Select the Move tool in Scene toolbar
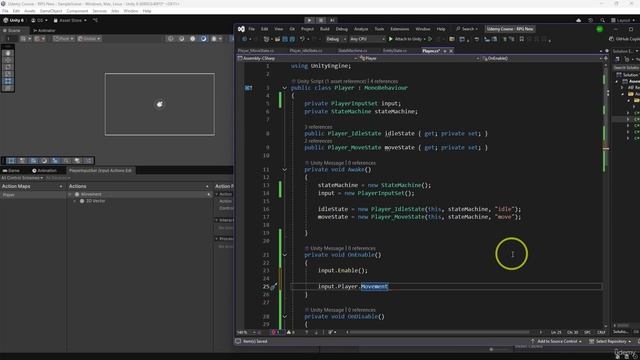The image size is (640, 360). click(x=8, y=60)
